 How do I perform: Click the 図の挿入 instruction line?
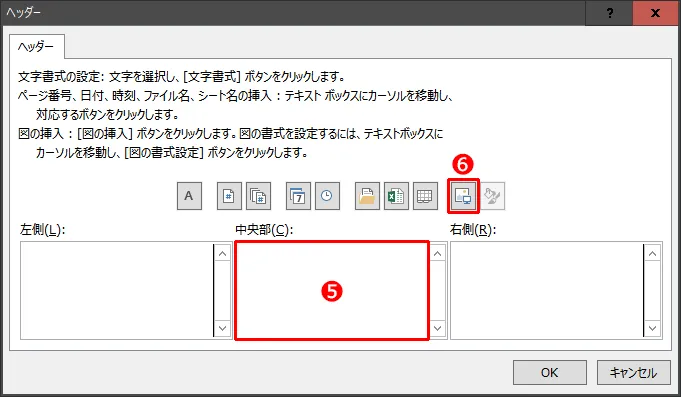pyautogui.click(x=231, y=134)
